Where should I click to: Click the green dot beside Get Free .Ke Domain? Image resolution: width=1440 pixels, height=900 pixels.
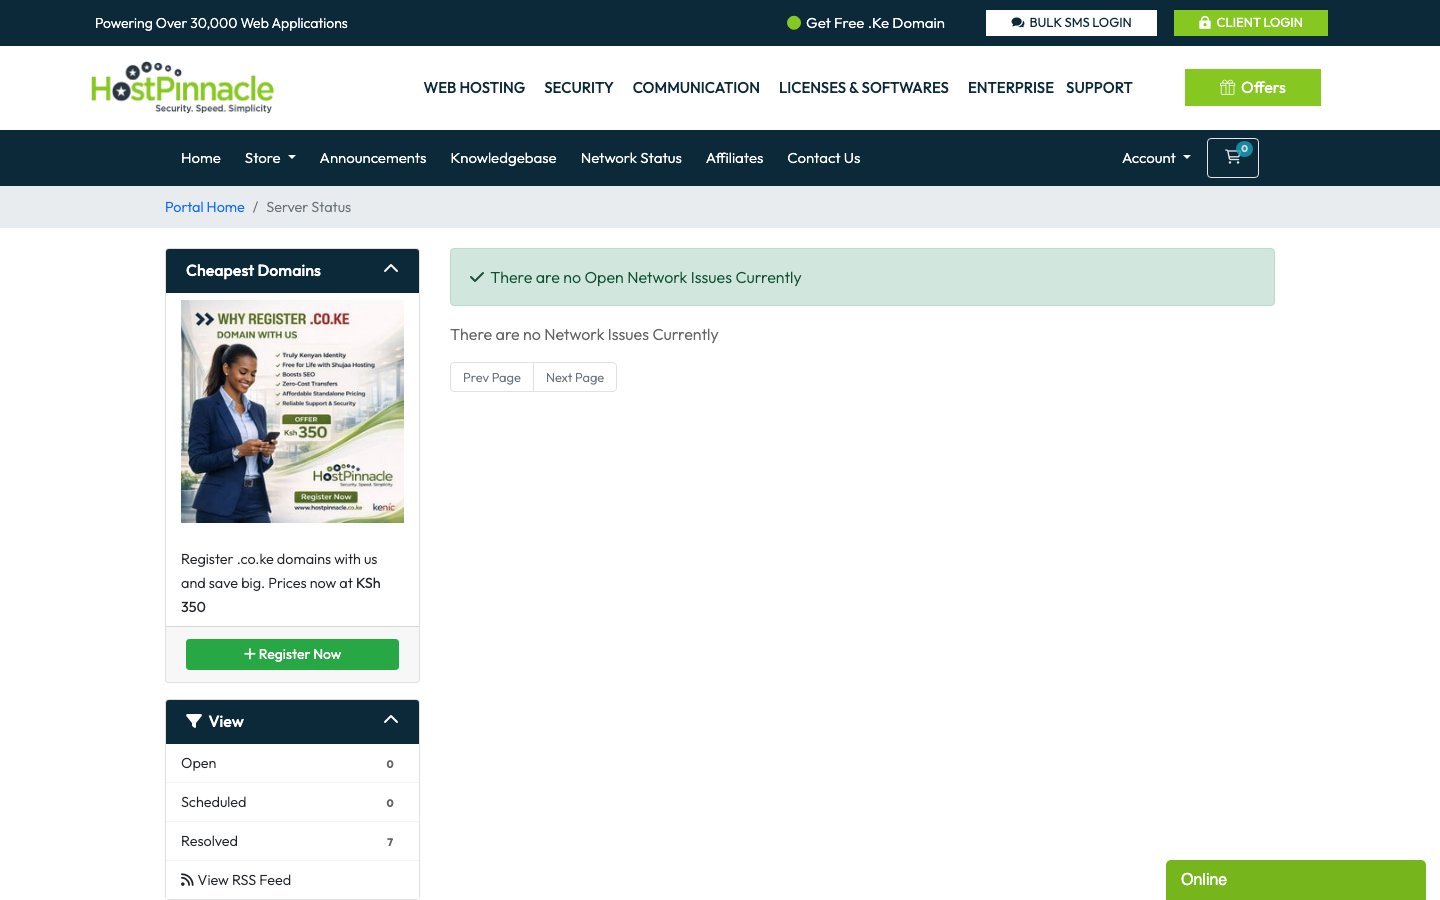click(794, 23)
